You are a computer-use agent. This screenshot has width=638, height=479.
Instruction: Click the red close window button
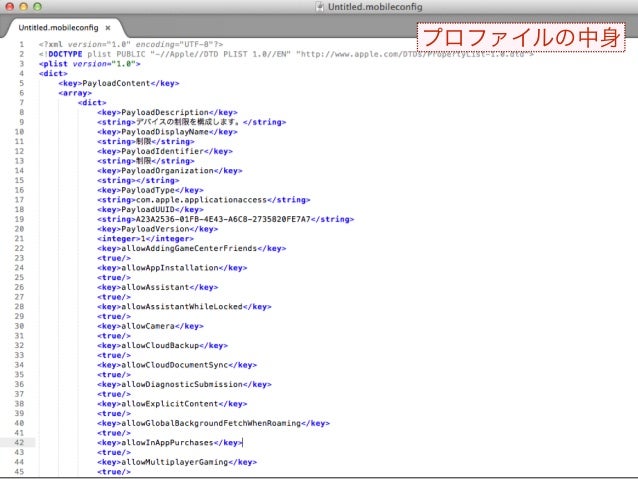point(10,7)
